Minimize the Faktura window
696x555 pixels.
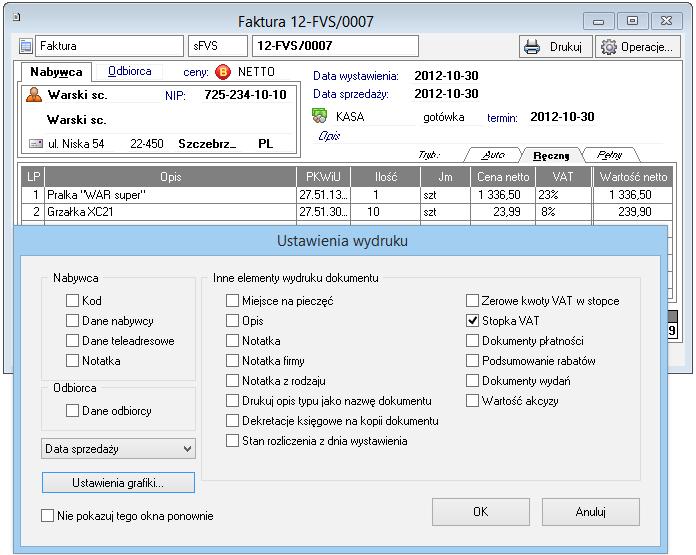pos(598,21)
